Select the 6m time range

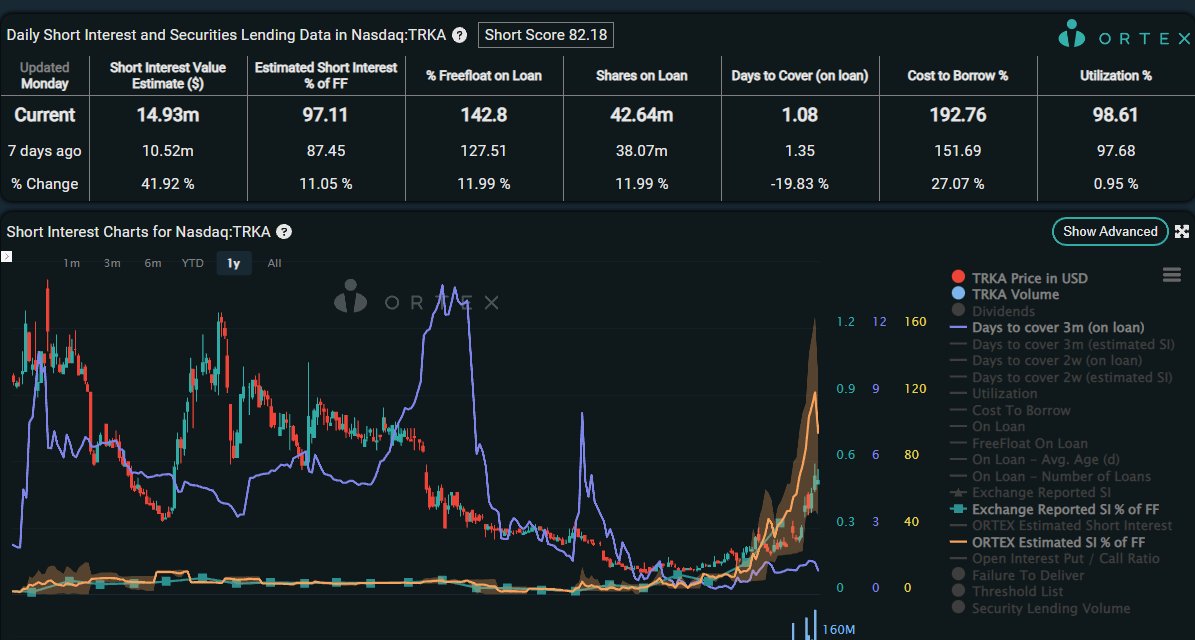coord(152,263)
